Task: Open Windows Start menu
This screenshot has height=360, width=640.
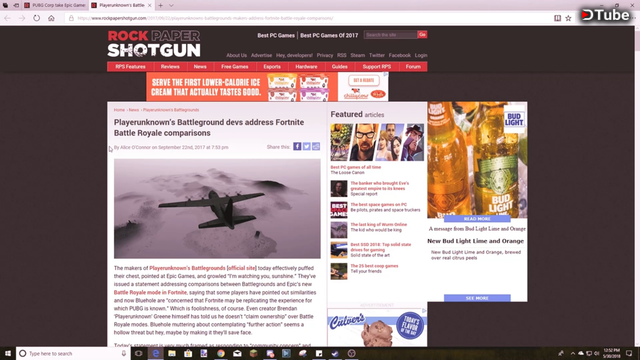Action: point(7,353)
